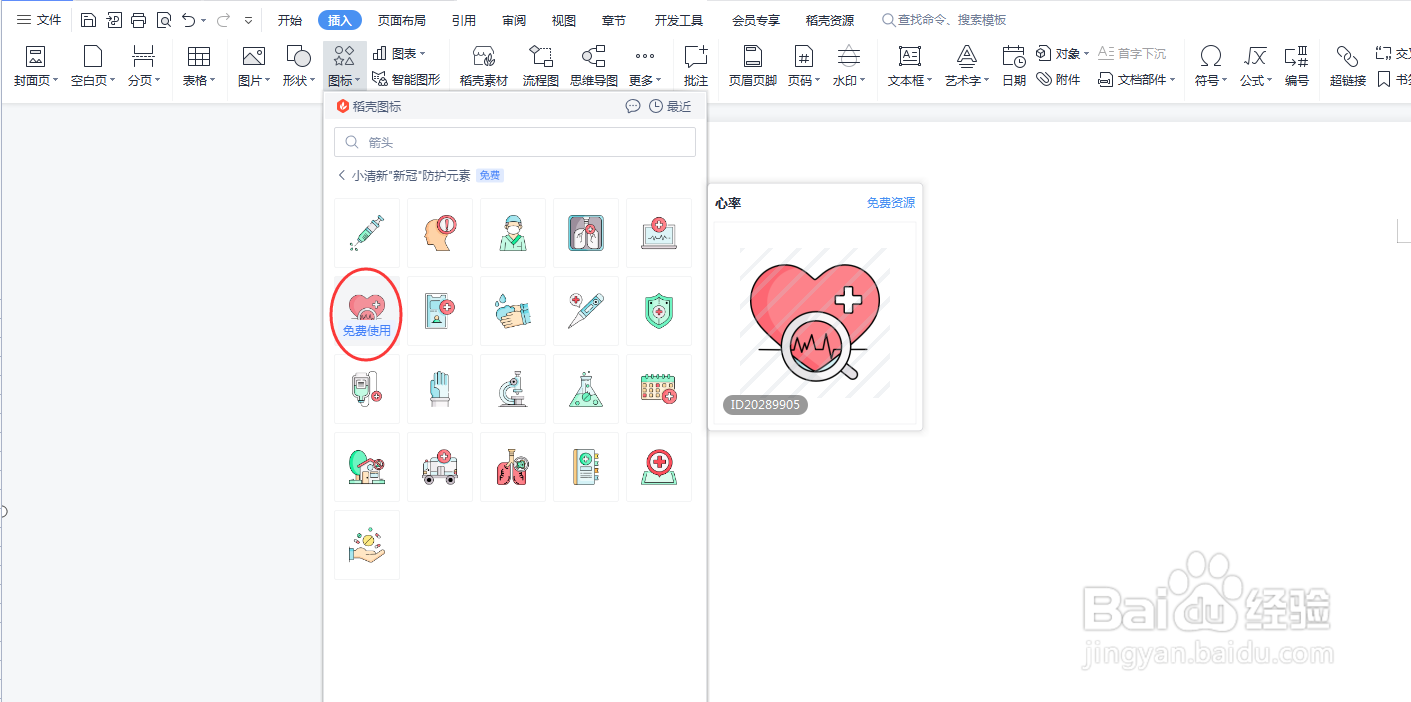This screenshot has height=702, width=1411.
Task: Select the medical calendar icon
Action: (x=659, y=389)
